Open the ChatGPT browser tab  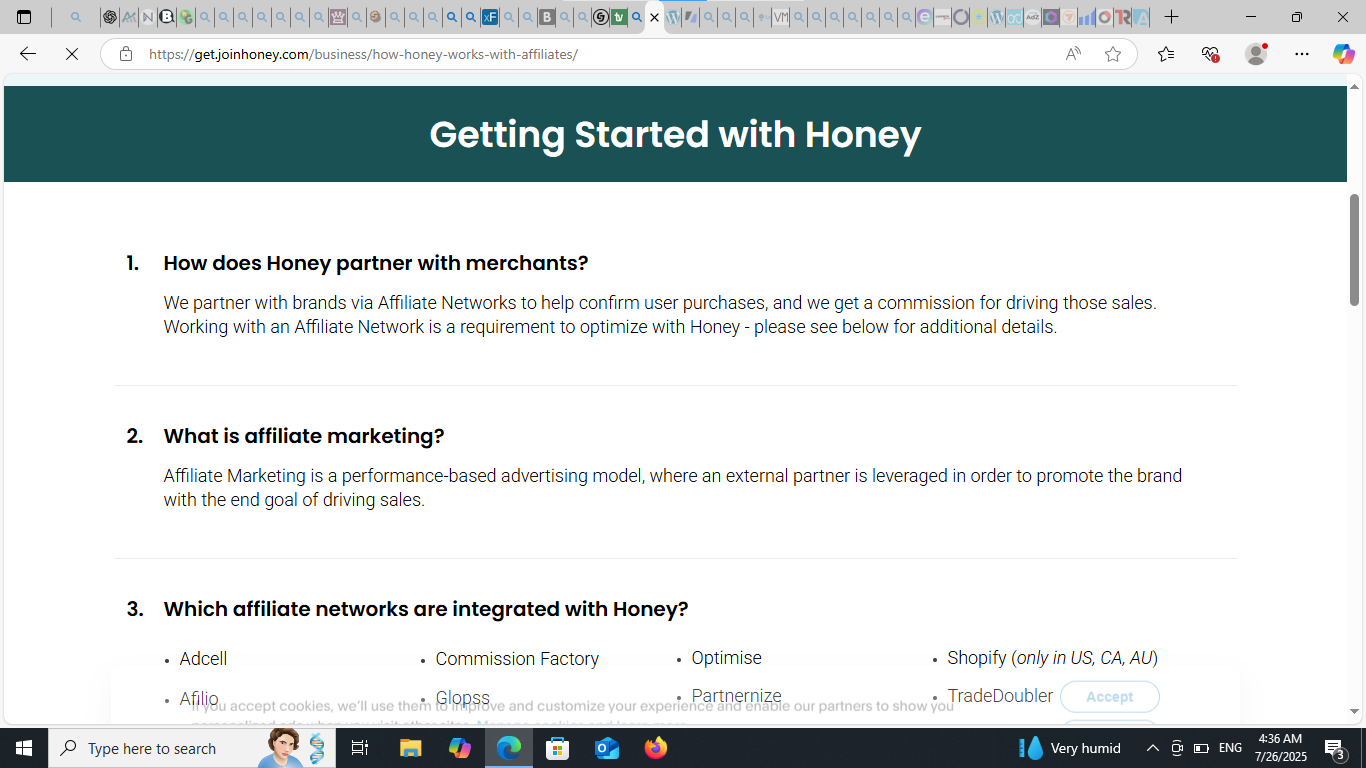coord(109,17)
